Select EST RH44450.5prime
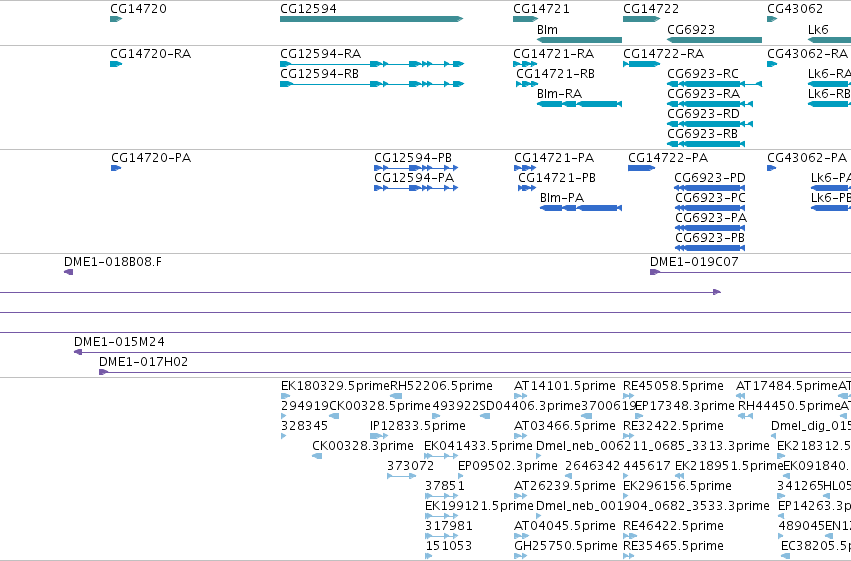This screenshot has width=851, height=561. pyautogui.click(x=745, y=416)
